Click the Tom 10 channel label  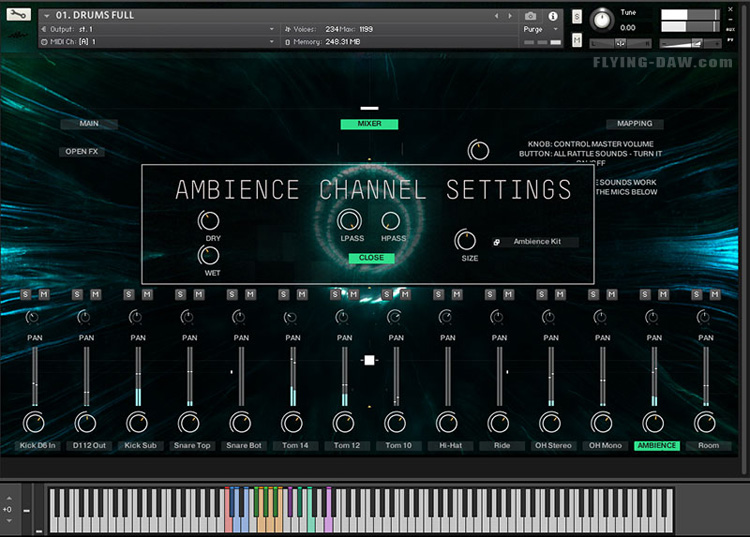click(x=398, y=446)
